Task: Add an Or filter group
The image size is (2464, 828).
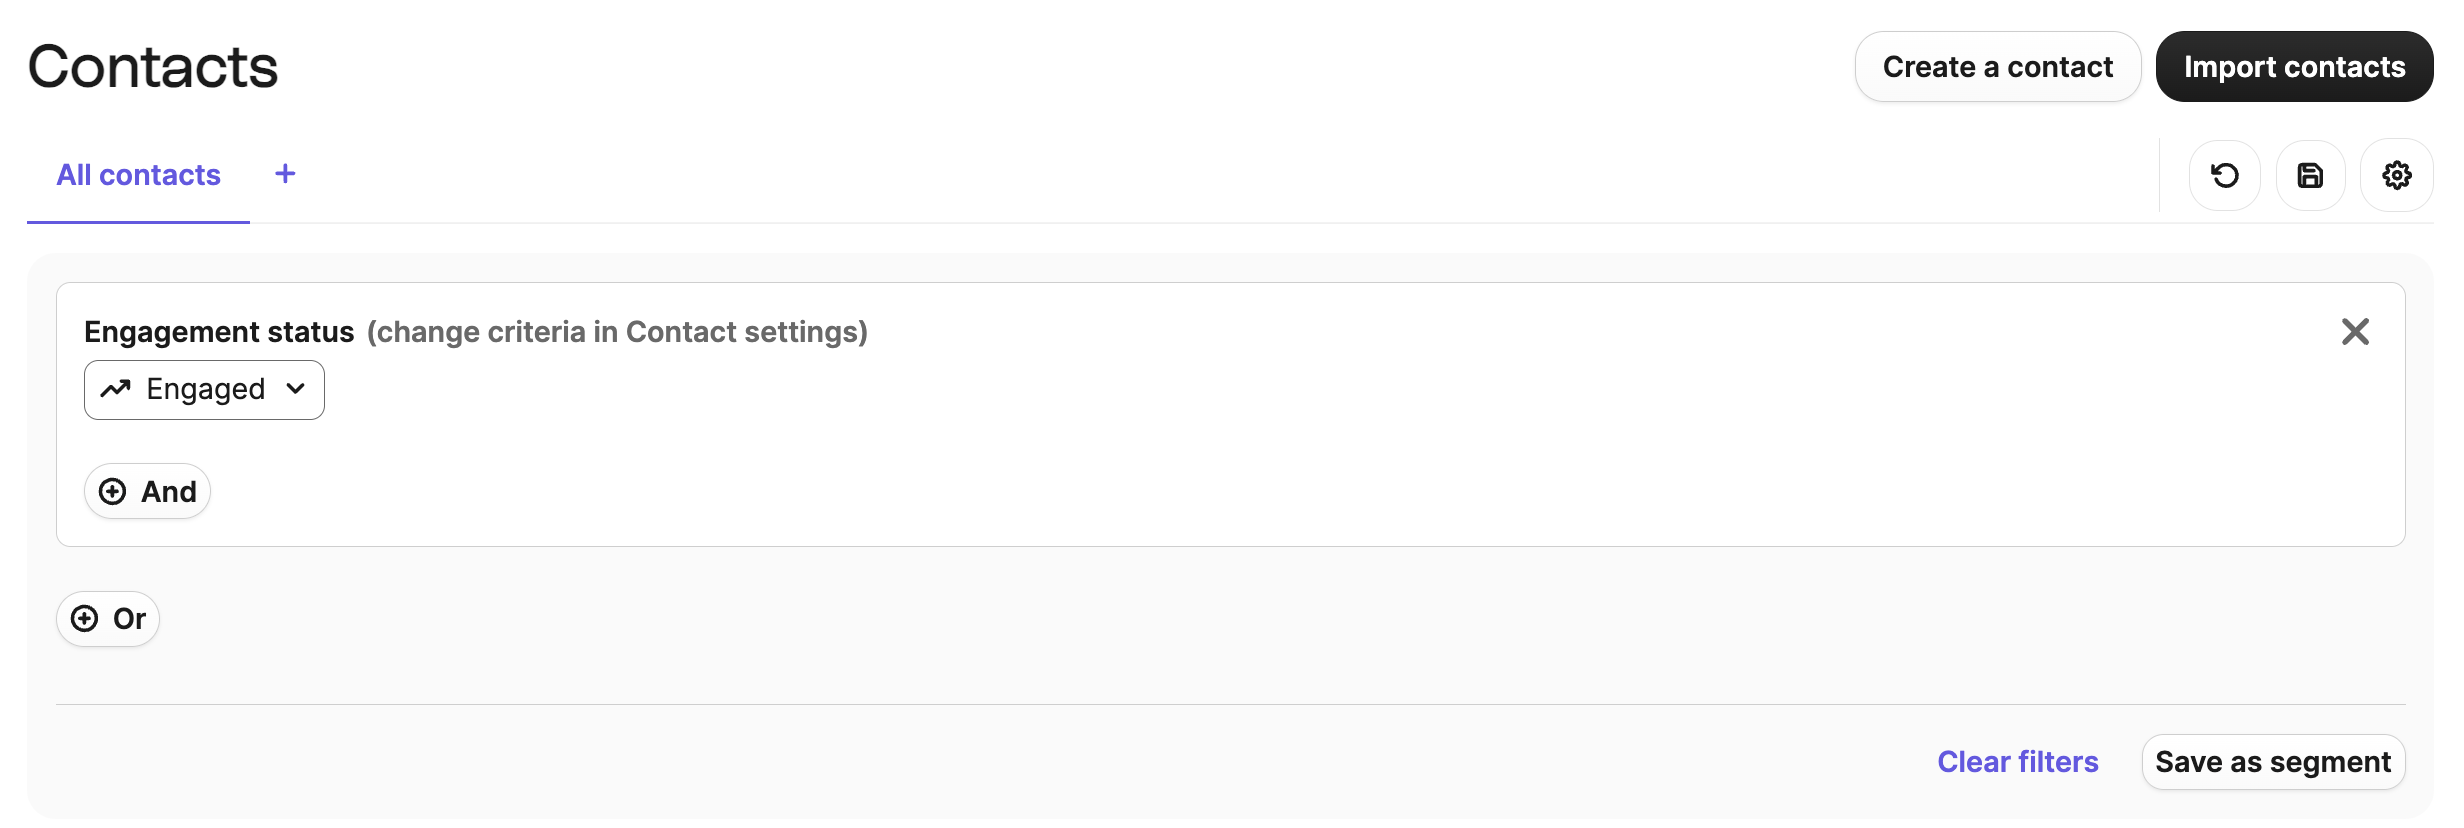Action: [108, 618]
